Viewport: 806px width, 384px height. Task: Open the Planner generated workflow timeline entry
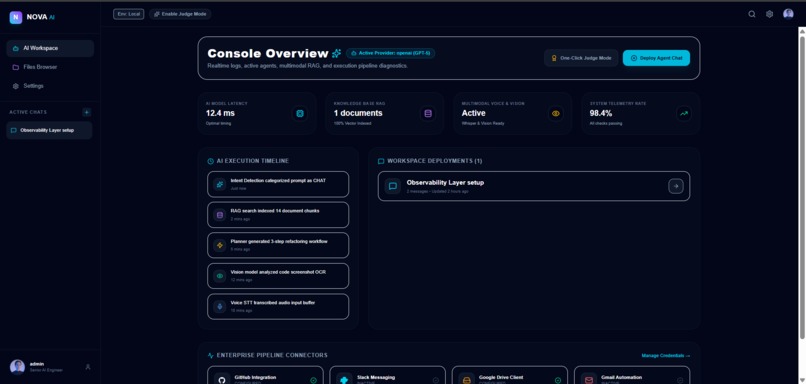278,245
